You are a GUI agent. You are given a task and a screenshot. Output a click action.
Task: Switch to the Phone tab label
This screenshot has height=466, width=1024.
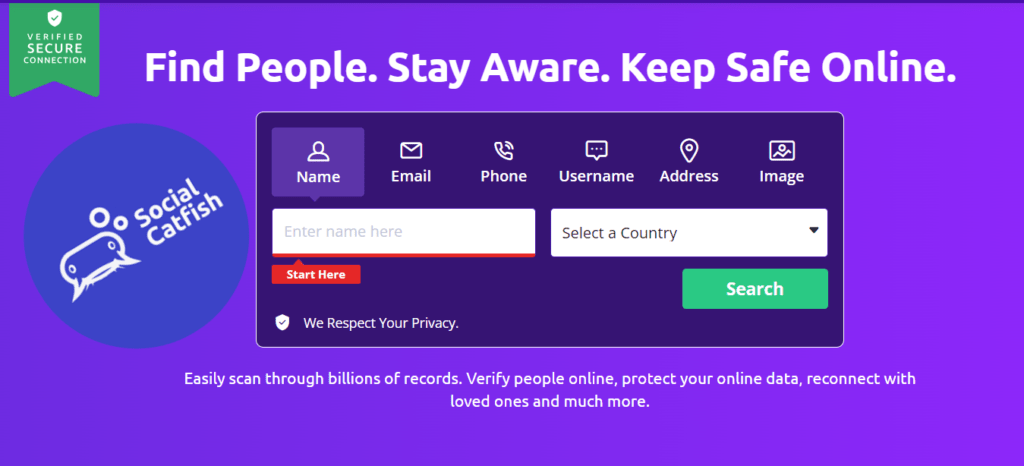[x=504, y=176]
